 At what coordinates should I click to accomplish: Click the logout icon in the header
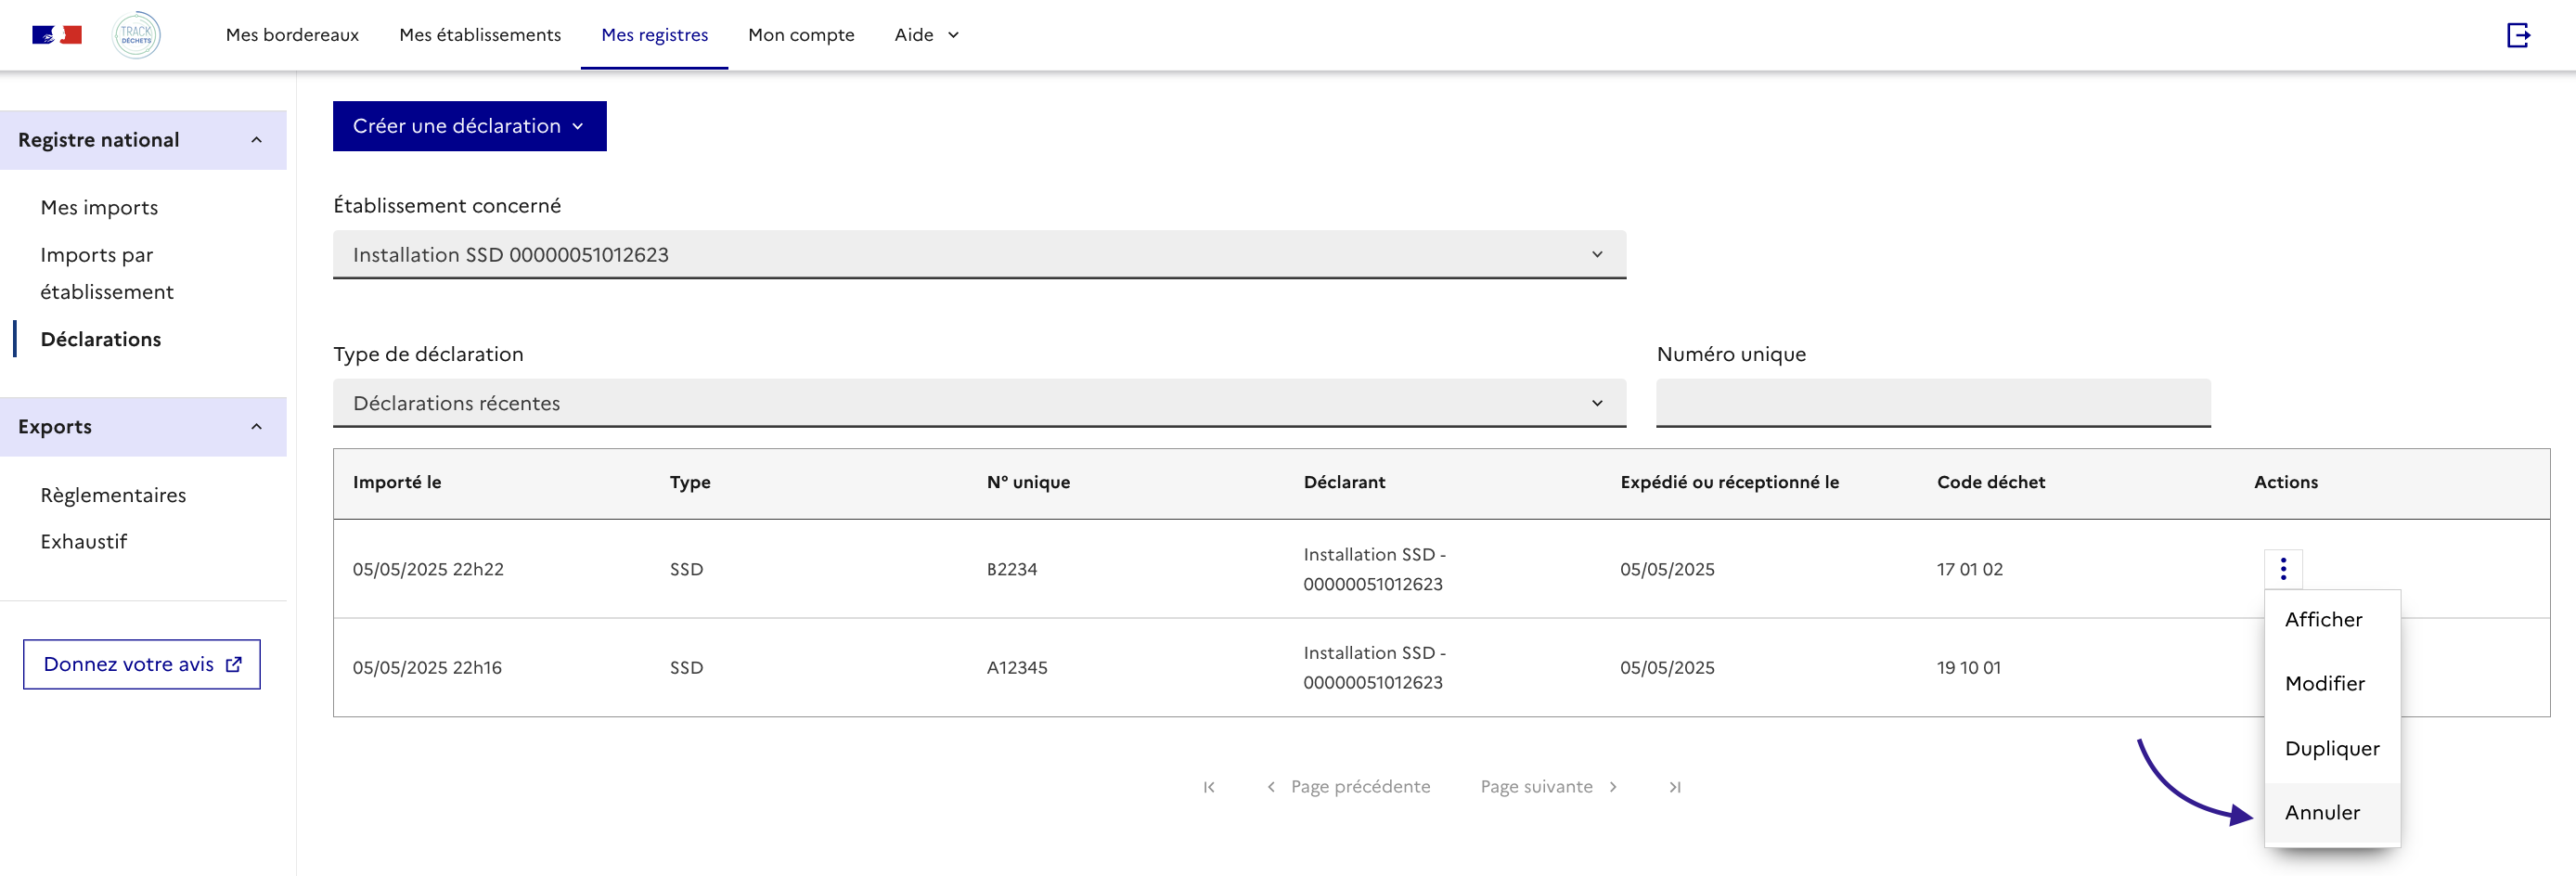pyautogui.click(x=2517, y=35)
